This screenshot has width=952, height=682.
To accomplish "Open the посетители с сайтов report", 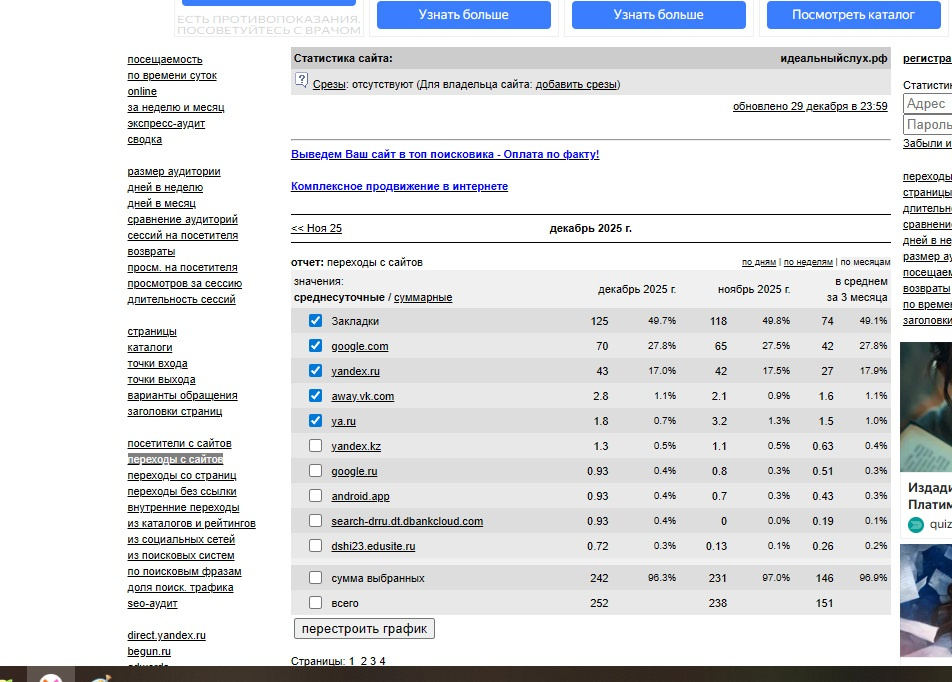I will tap(179, 443).
